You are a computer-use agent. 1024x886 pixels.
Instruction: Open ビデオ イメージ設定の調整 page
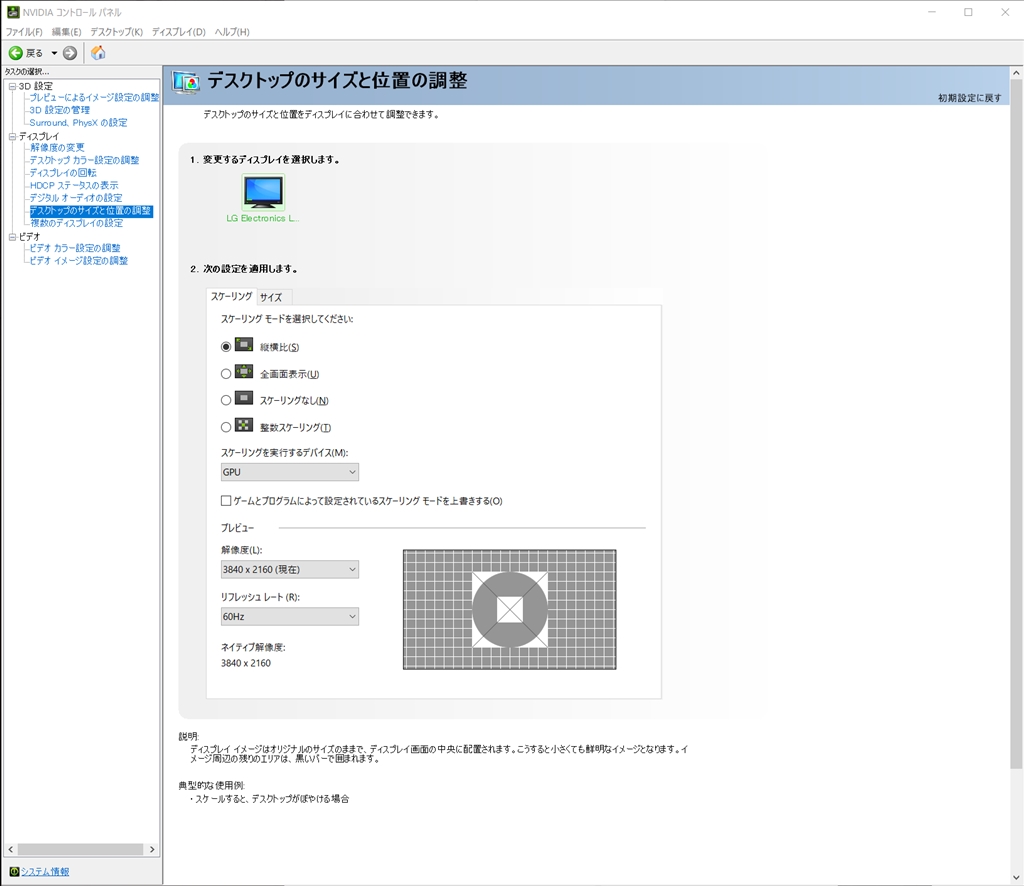pyautogui.click(x=78, y=261)
